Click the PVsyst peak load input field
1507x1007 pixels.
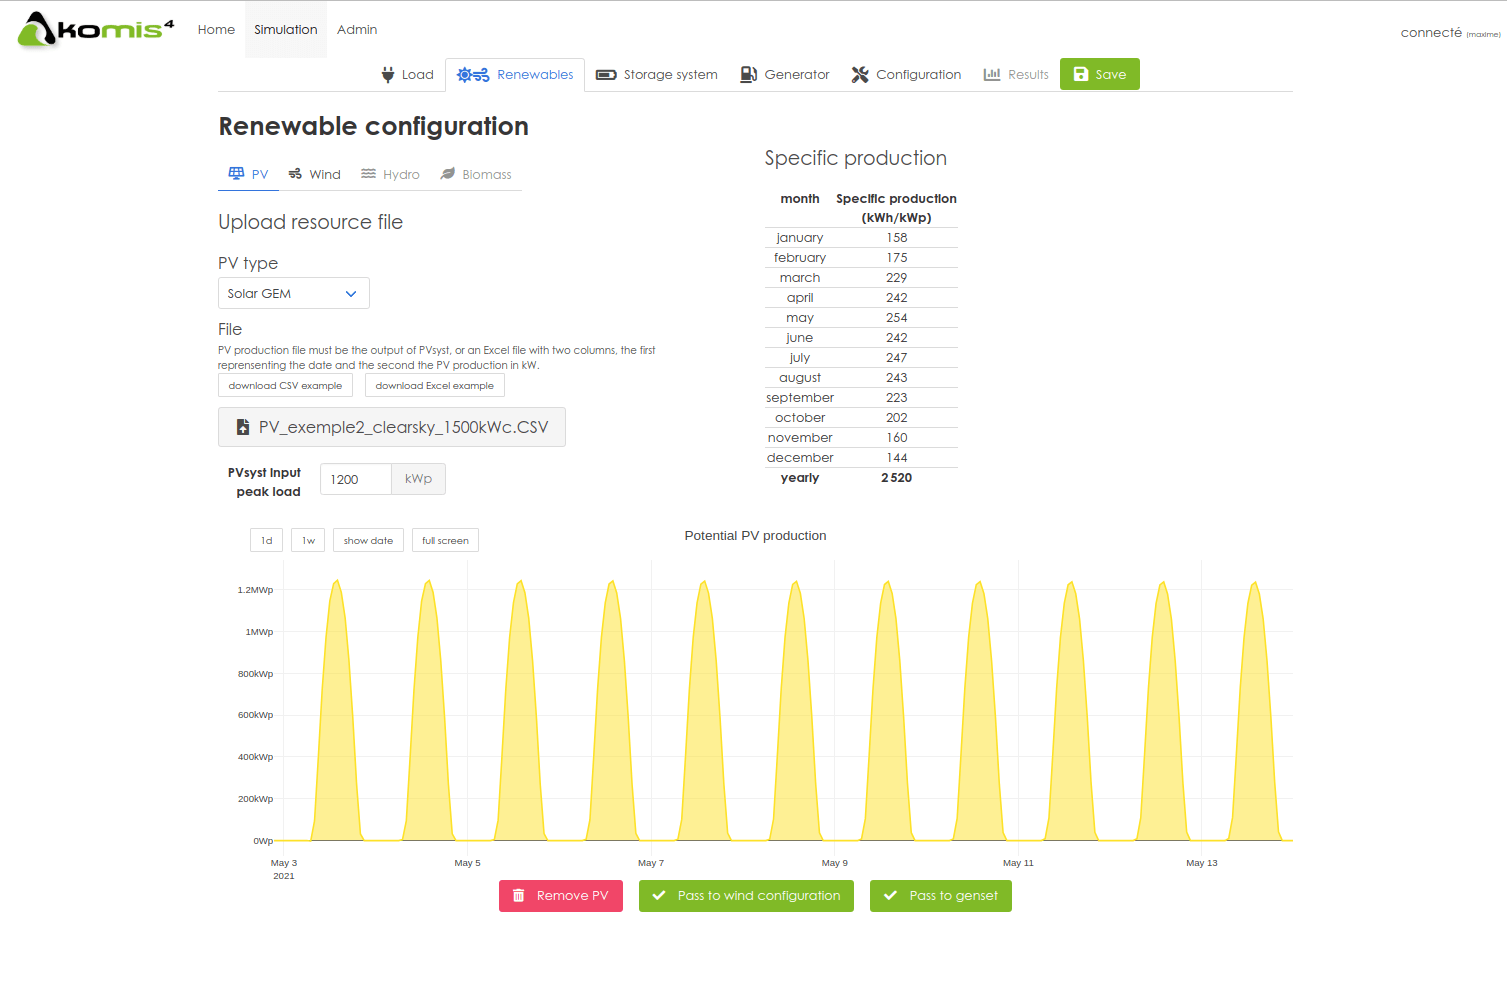tap(356, 480)
